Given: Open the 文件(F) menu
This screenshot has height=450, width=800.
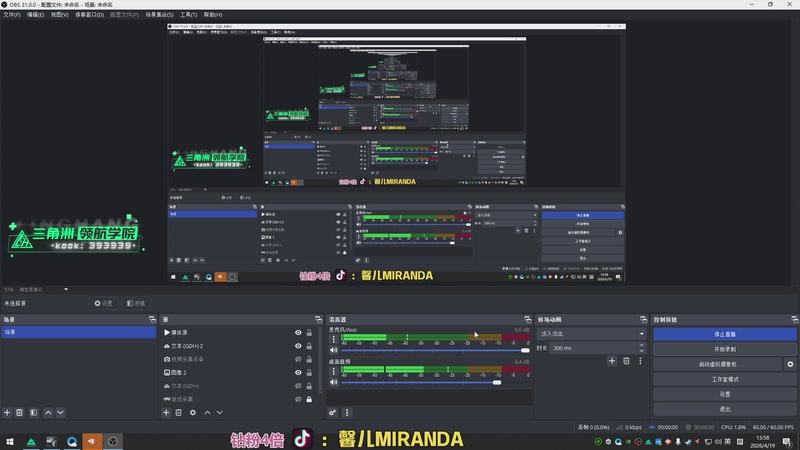Looking at the screenshot, I should pos(12,15).
